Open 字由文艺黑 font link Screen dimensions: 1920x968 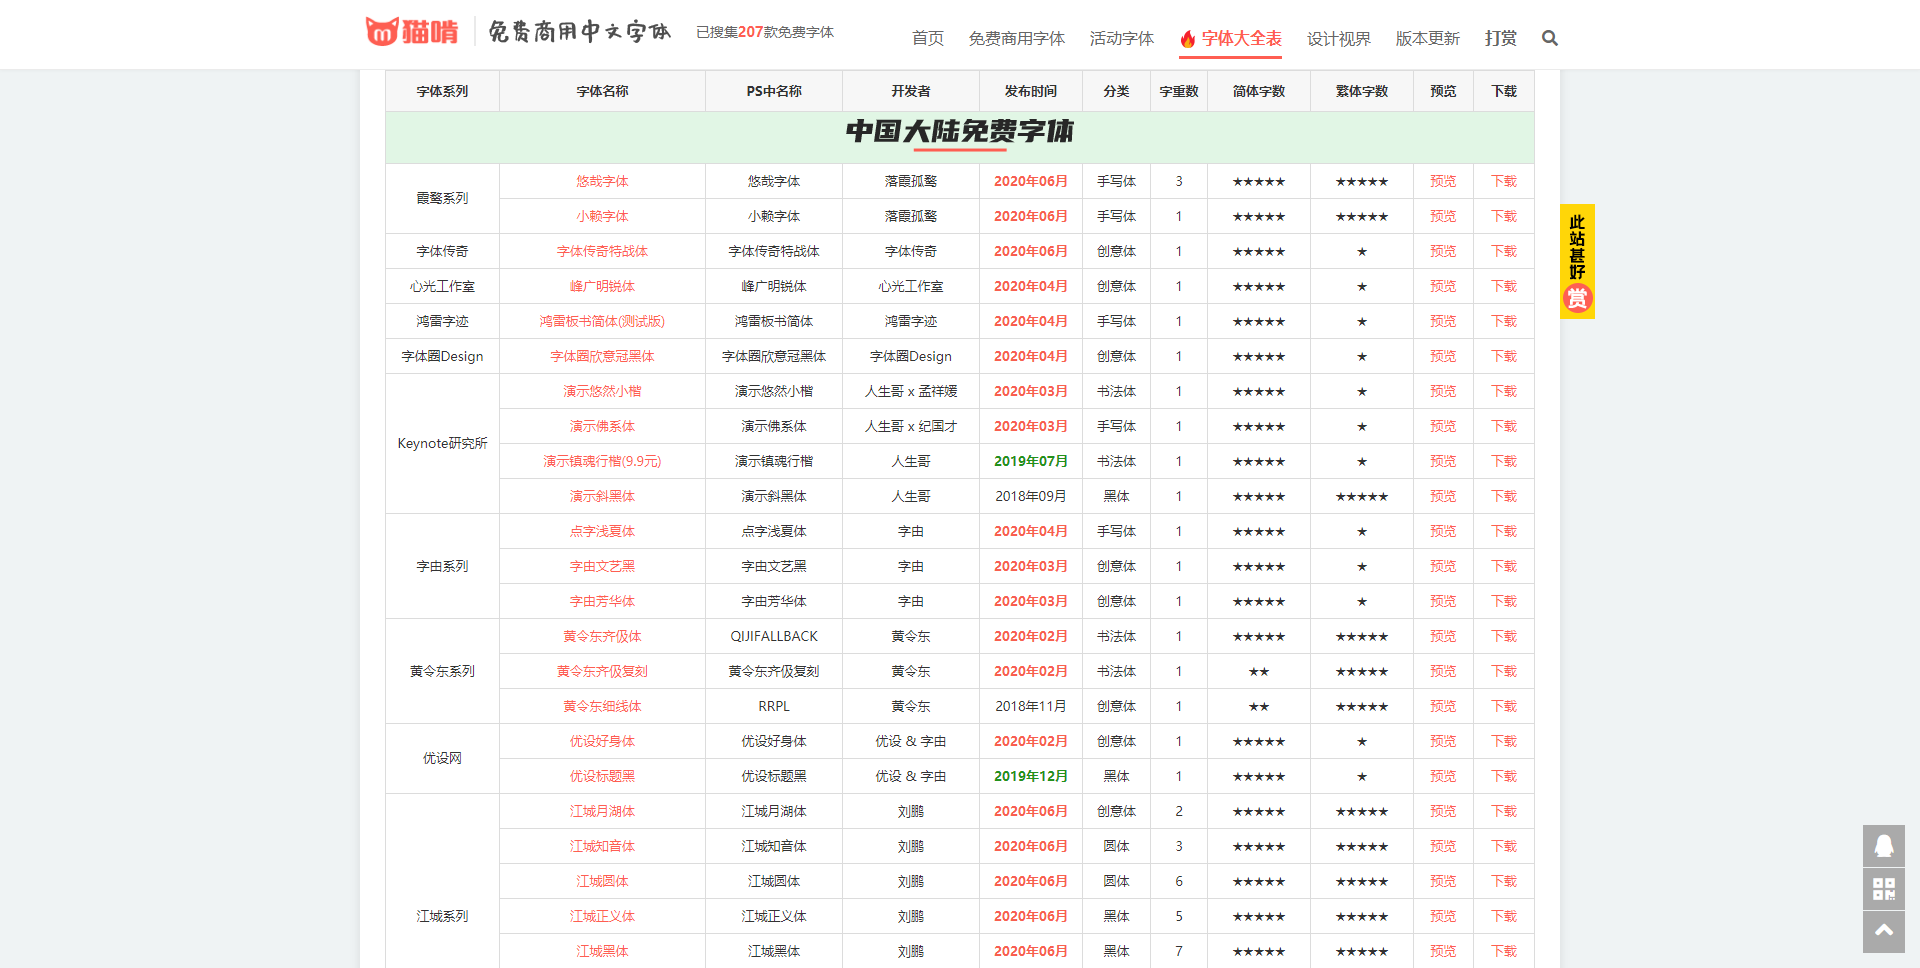click(602, 566)
